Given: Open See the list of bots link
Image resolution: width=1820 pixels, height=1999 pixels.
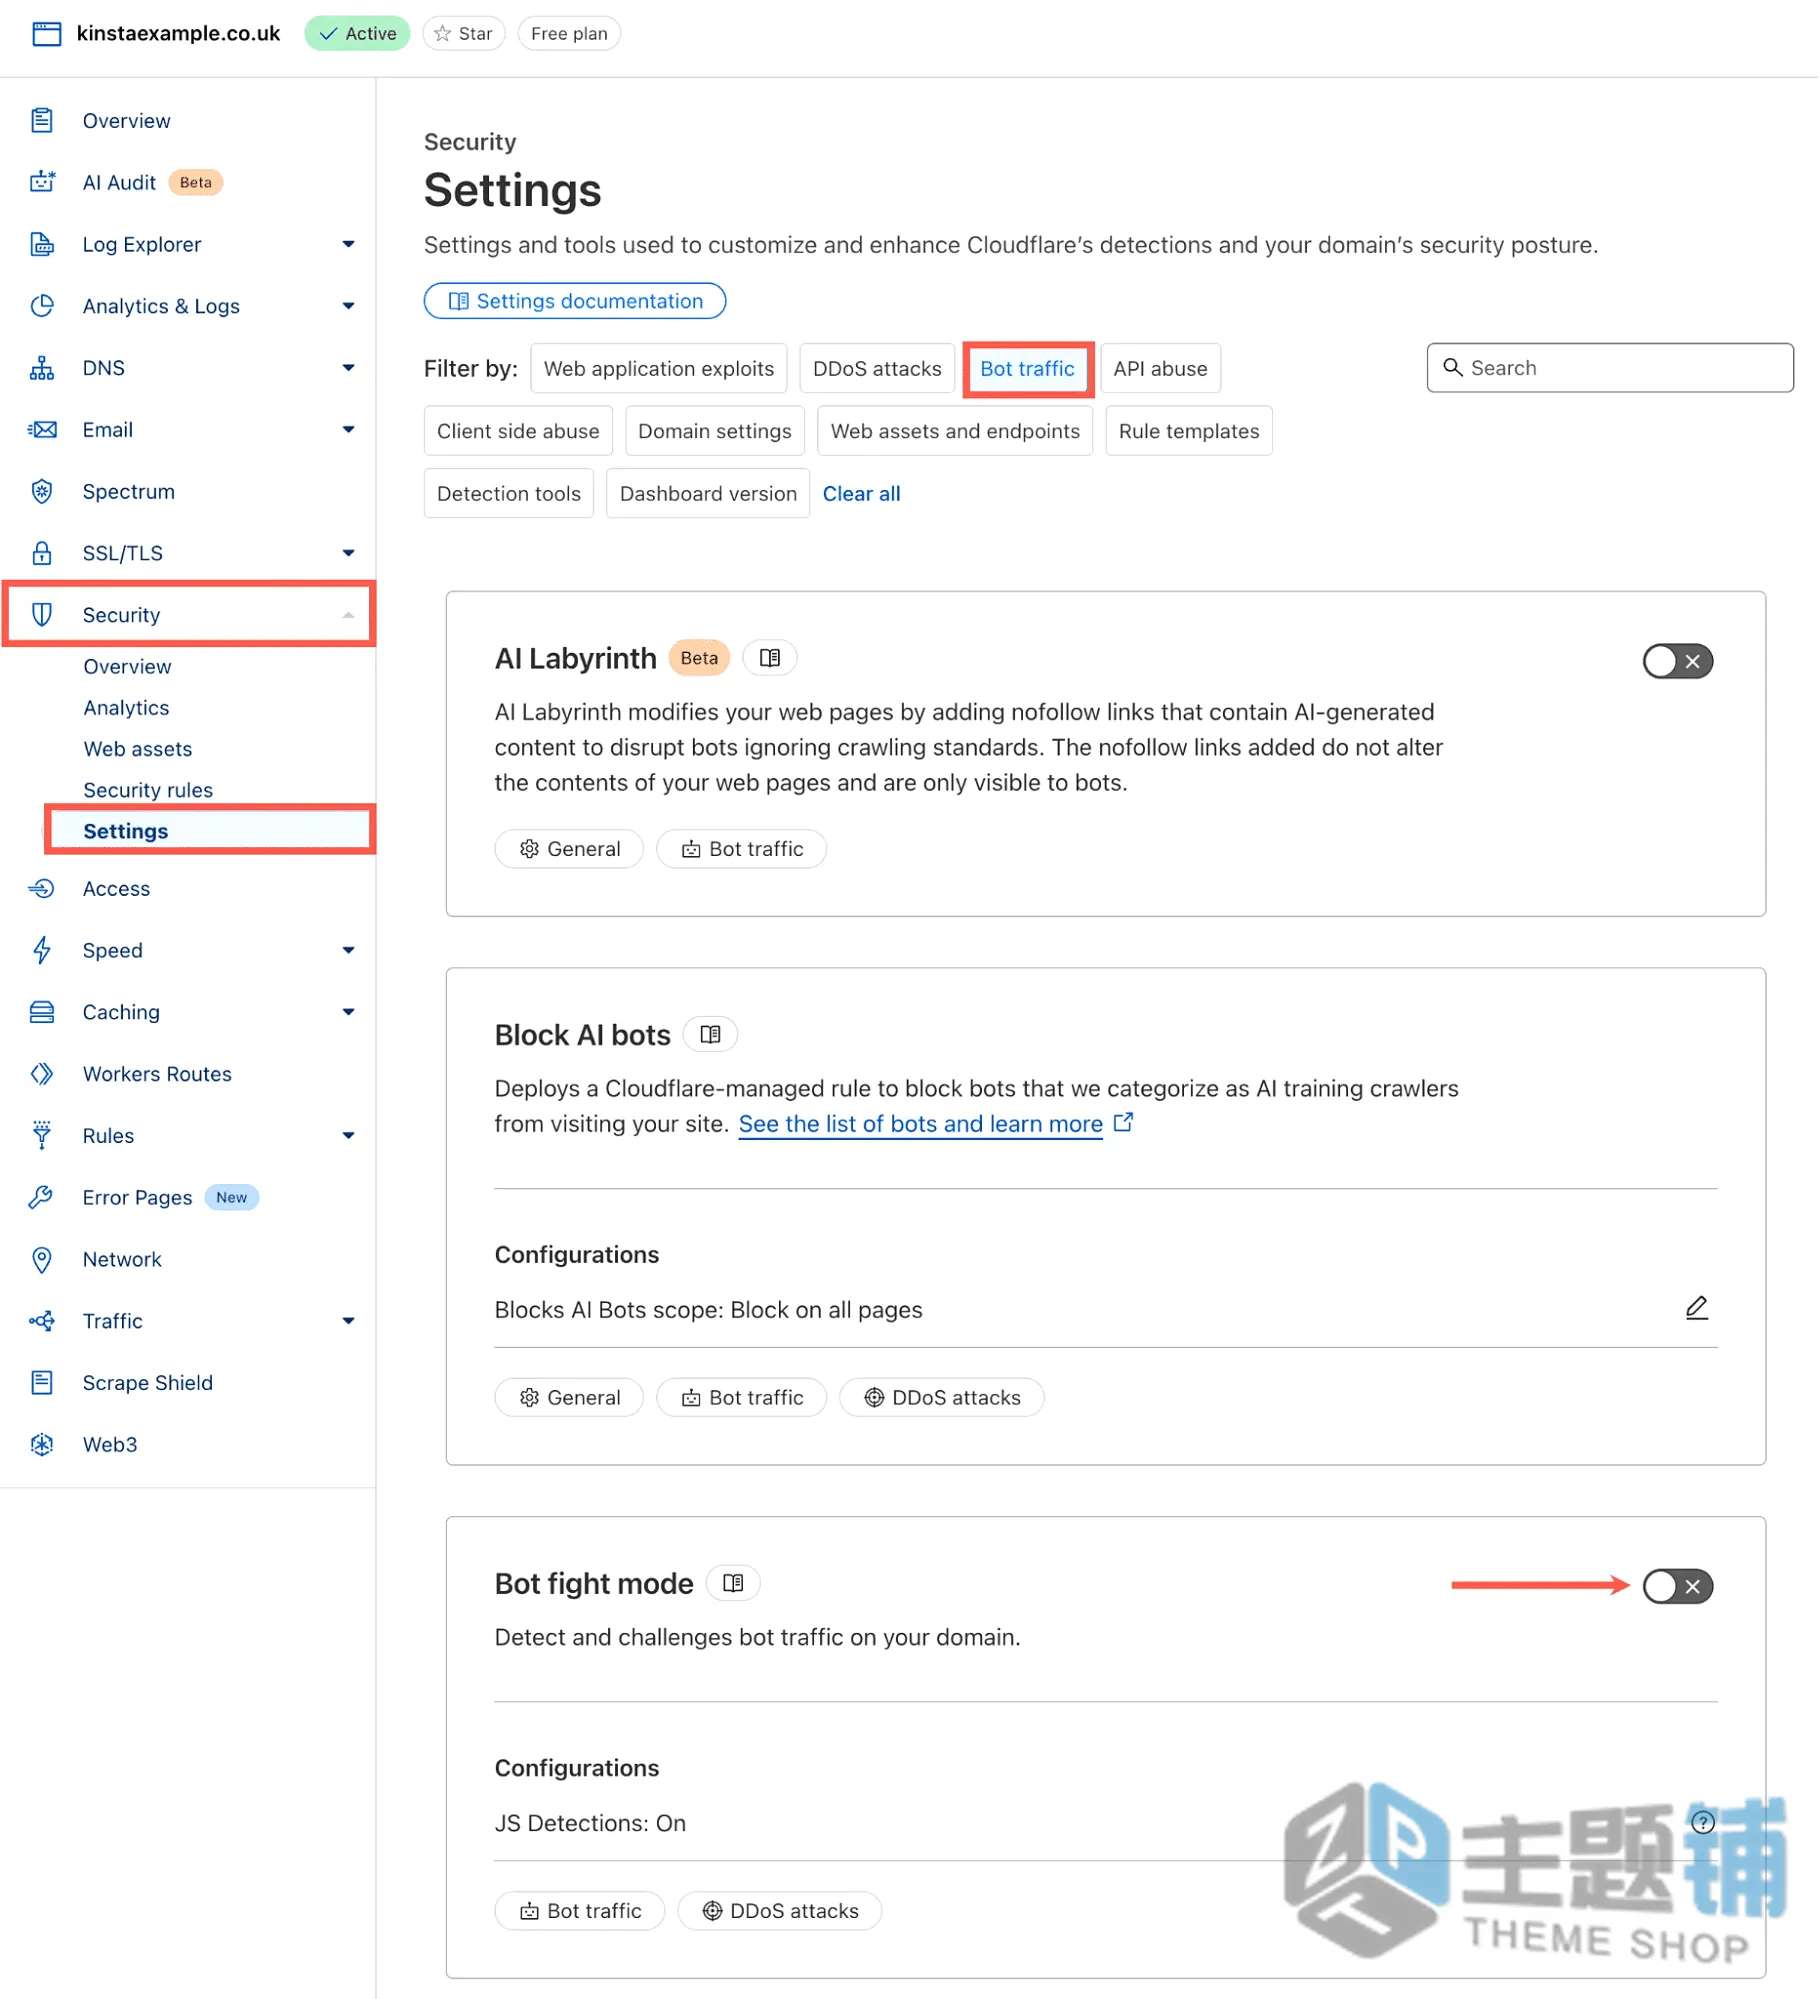Looking at the screenshot, I should pyautogui.click(x=921, y=1124).
